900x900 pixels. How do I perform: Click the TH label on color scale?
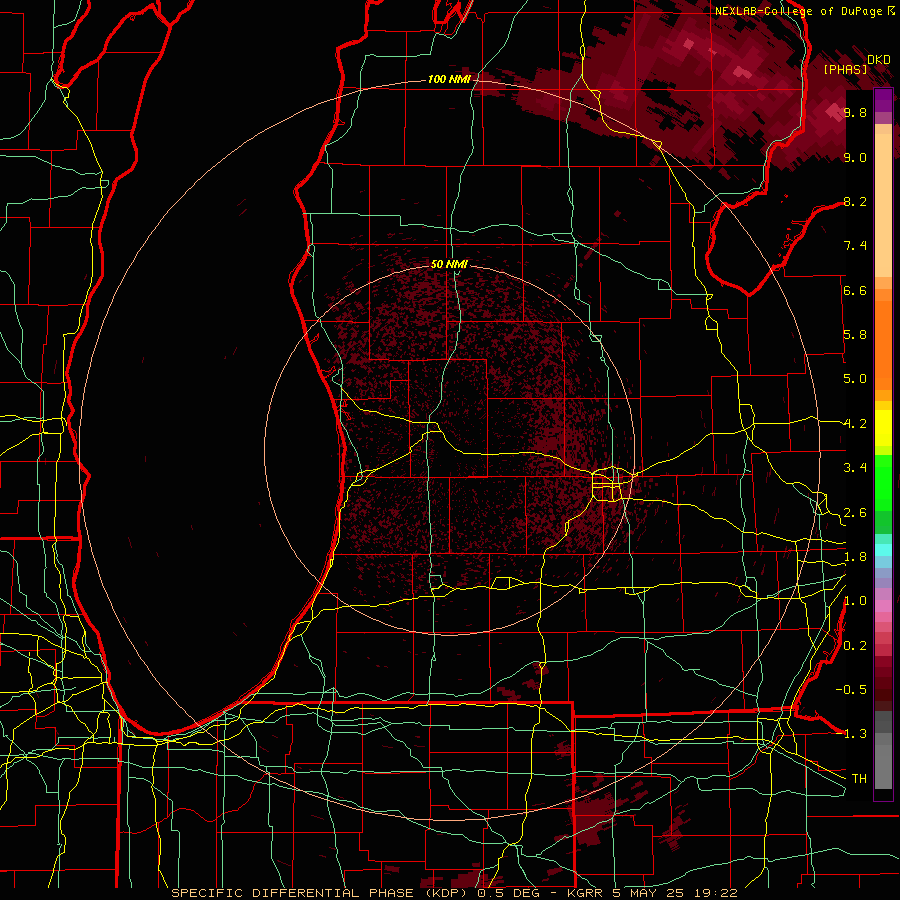[859, 779]
